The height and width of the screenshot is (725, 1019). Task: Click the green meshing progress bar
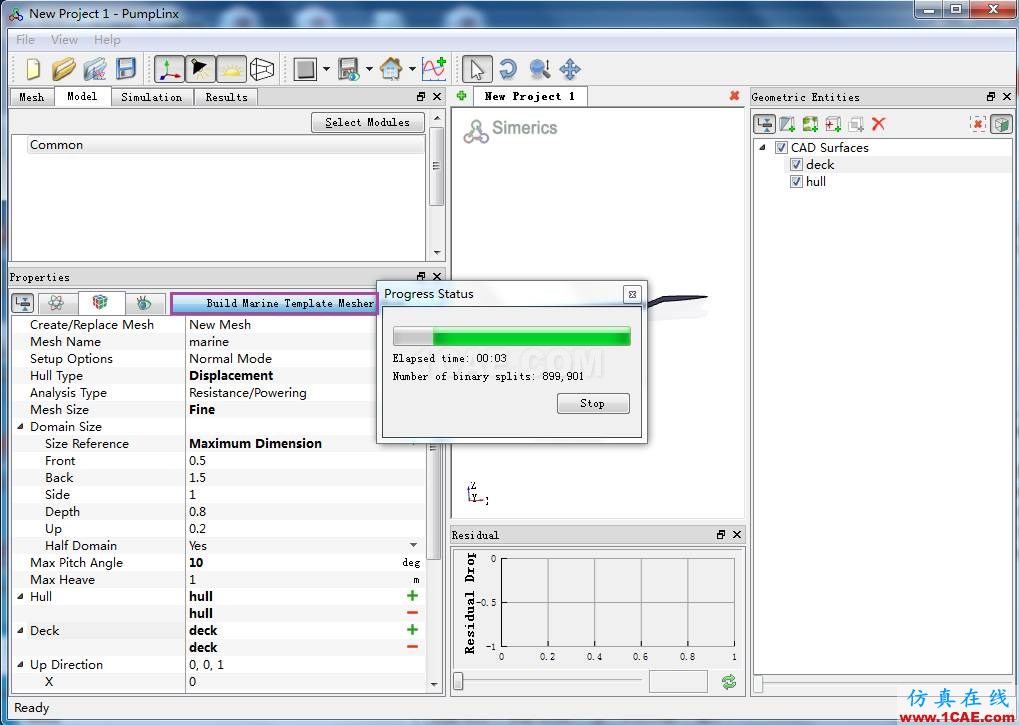tap(511, 337)
